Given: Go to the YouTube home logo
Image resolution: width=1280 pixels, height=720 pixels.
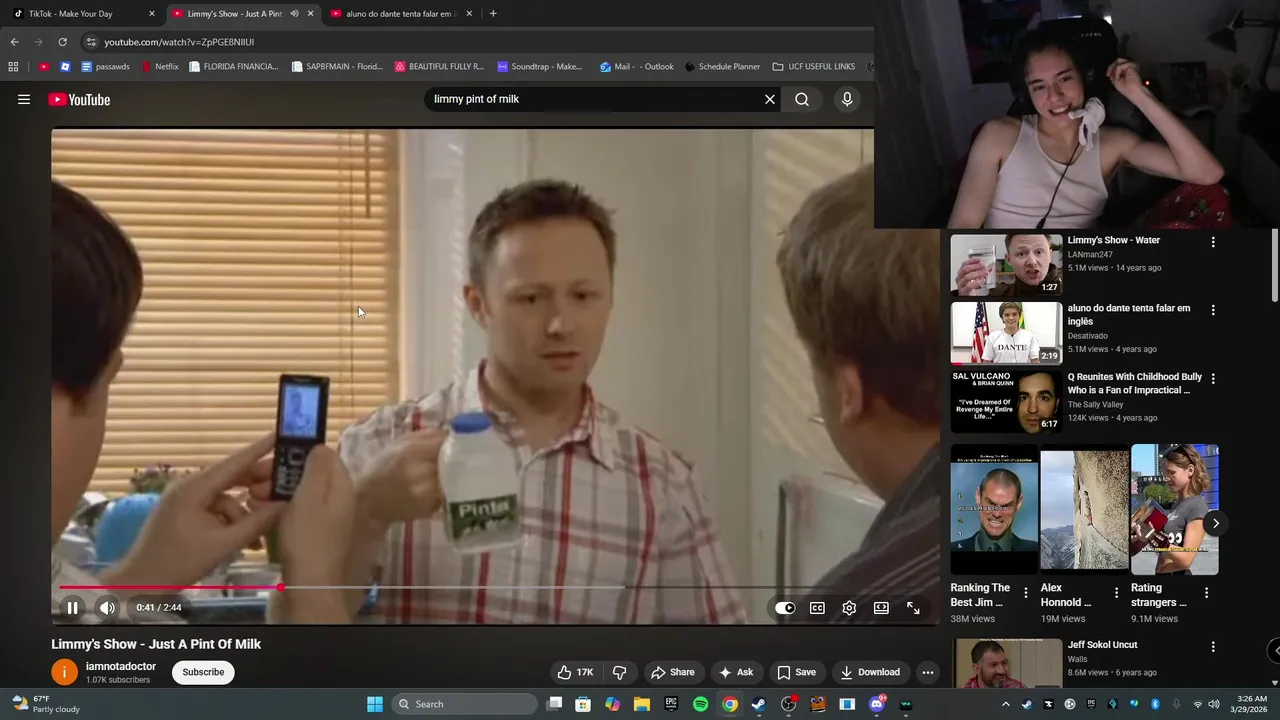Looking at the screenshot, I should 79,99.
